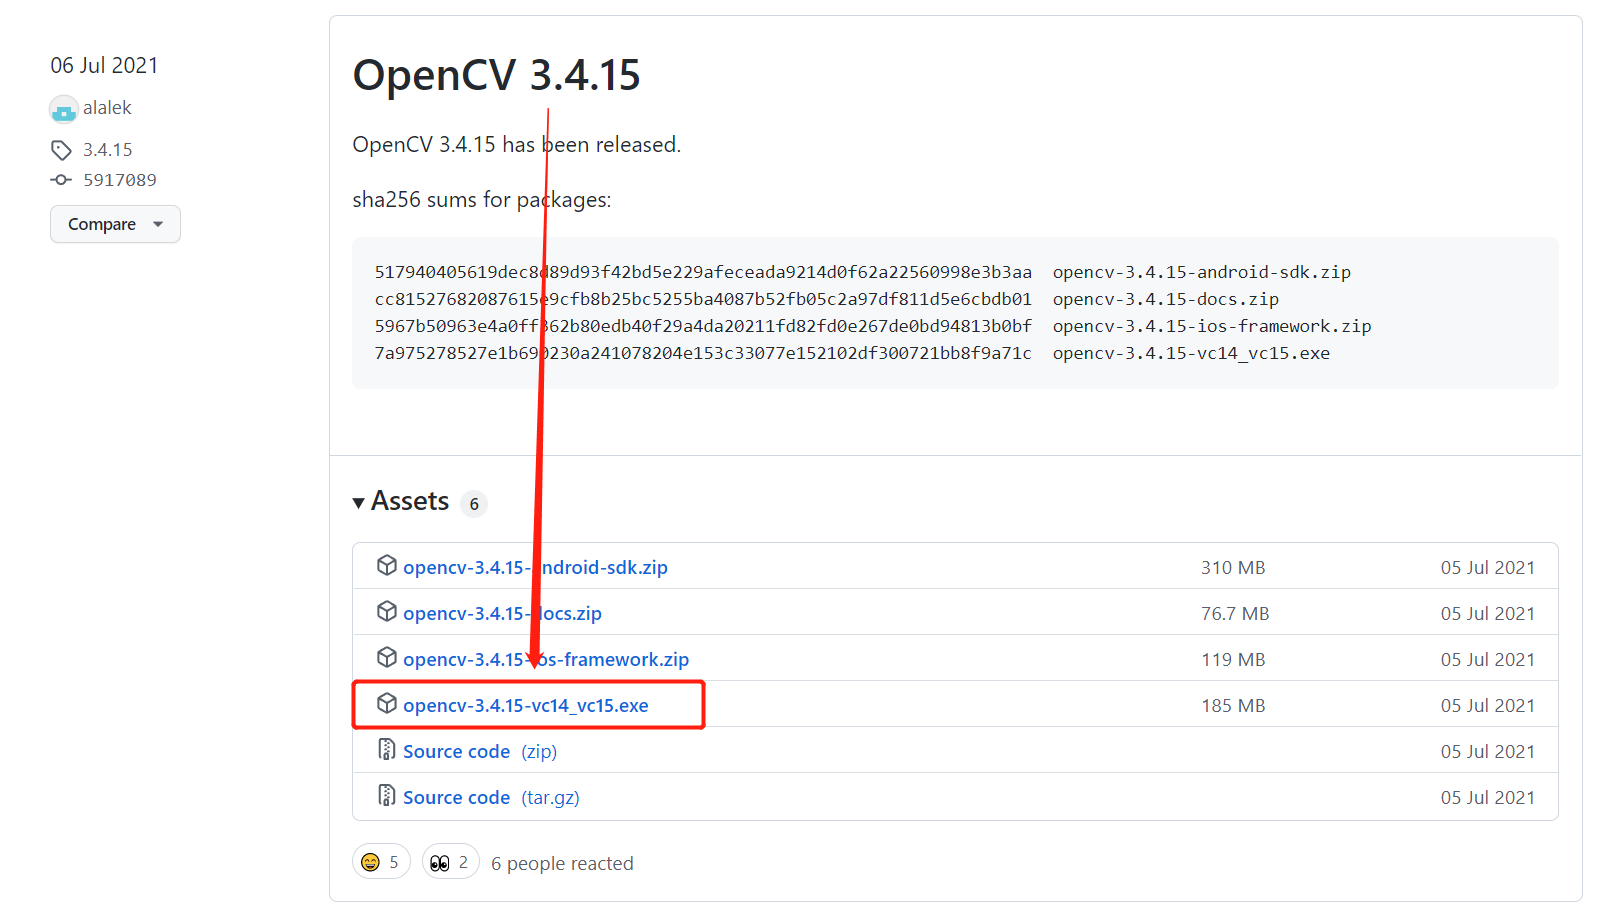This screenshot has width=1624, height=911.
Task: Download opencv-3.4.15-vc14_vc15.exe
Action: click(526, 705)
